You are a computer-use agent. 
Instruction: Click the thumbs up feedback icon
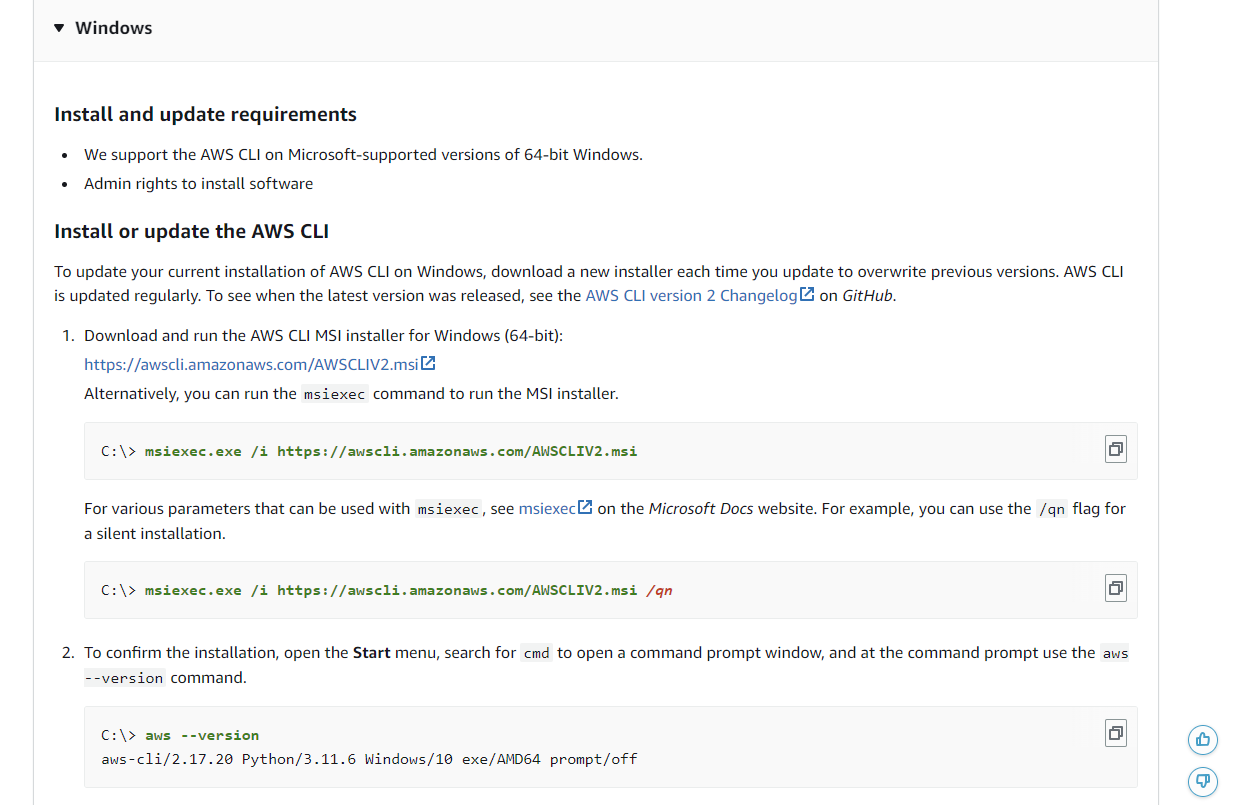[1203, 740]
